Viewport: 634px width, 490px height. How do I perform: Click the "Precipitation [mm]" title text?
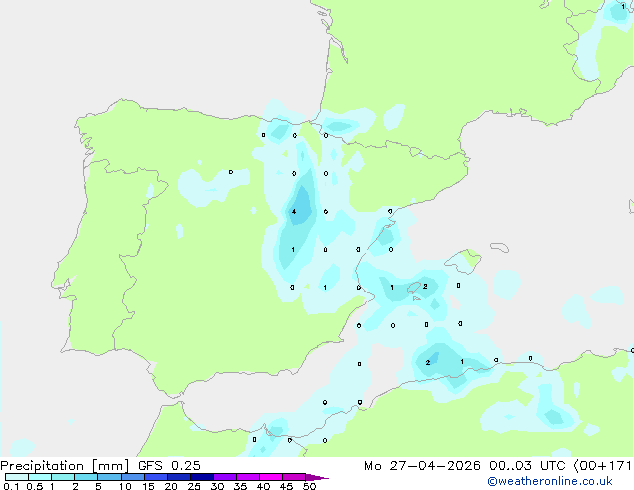coord(65,466)
